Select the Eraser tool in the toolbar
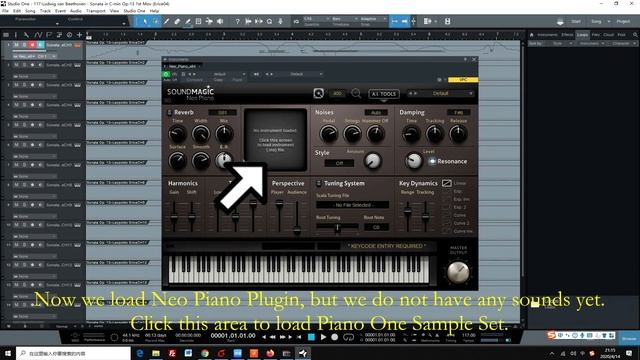This screenshot has height=360, width=640. pyautogui.click(x=177, y=21)
